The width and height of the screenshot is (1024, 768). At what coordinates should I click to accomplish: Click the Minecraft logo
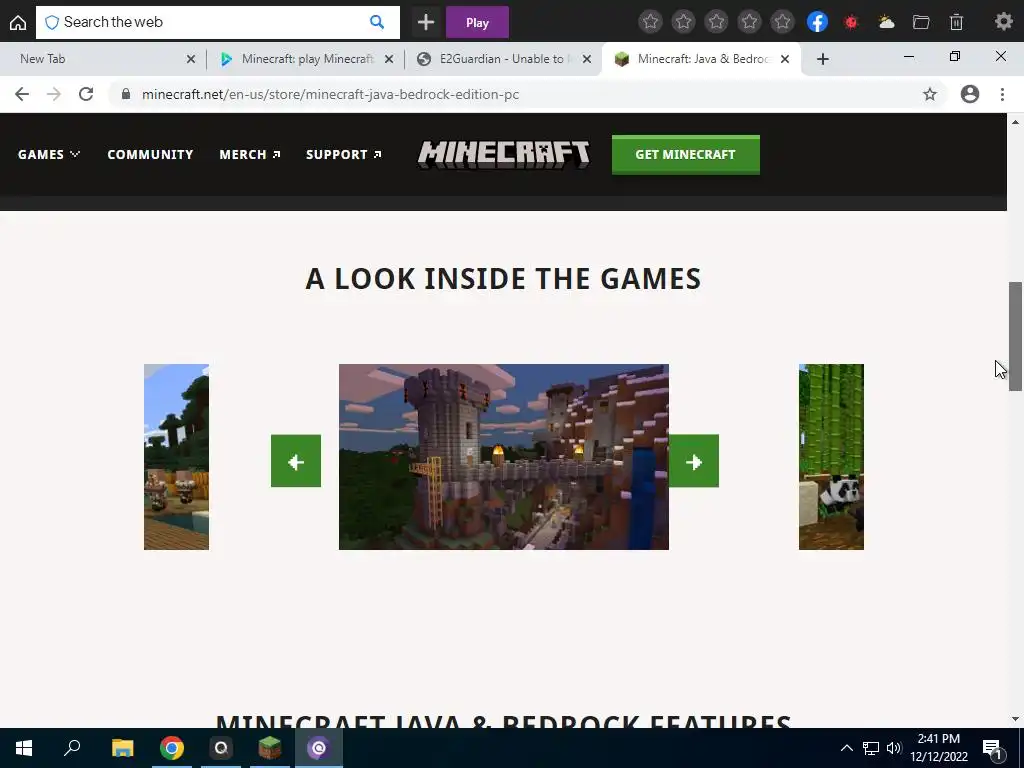(x=504, y=155)
